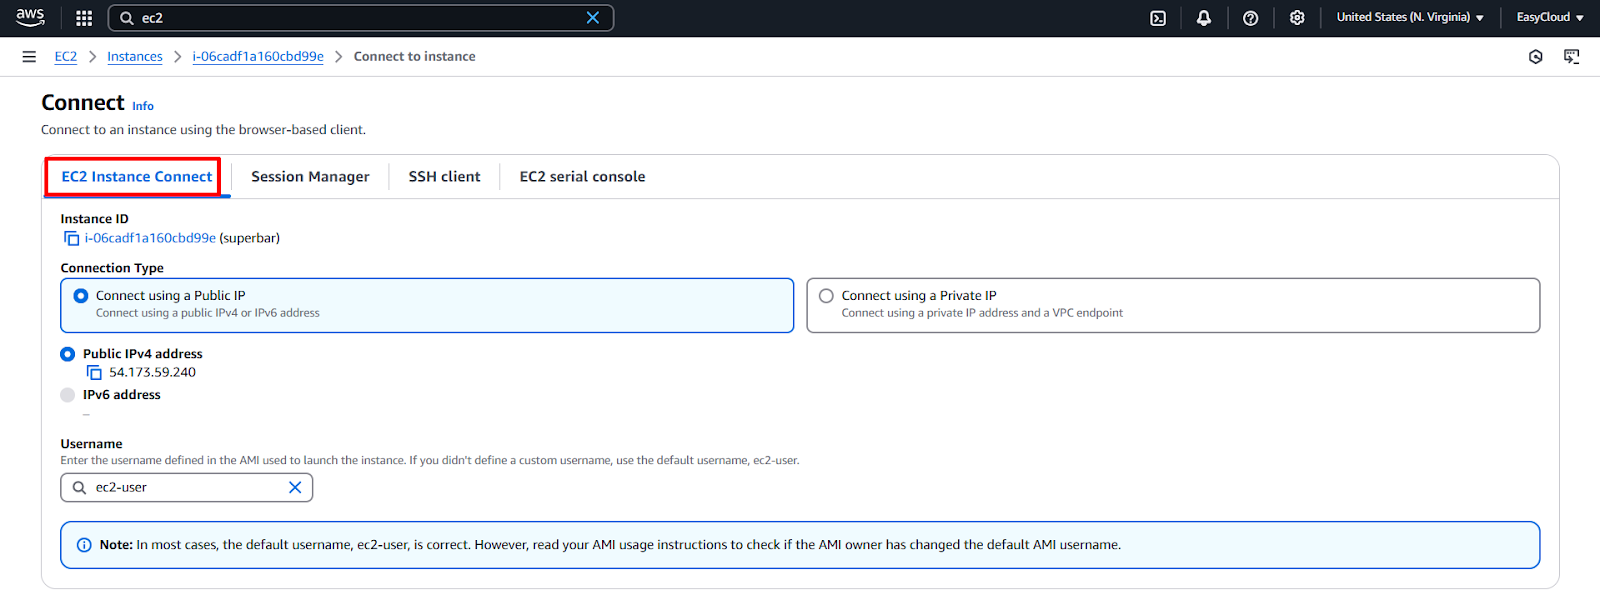Select Connect using a Private IP
Screen dimensions: 1600x590
click(x=1173, y=305)
